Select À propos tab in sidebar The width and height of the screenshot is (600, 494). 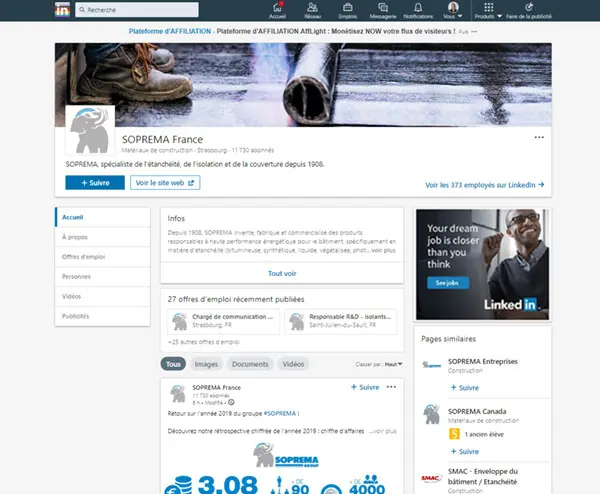[103, 237]
